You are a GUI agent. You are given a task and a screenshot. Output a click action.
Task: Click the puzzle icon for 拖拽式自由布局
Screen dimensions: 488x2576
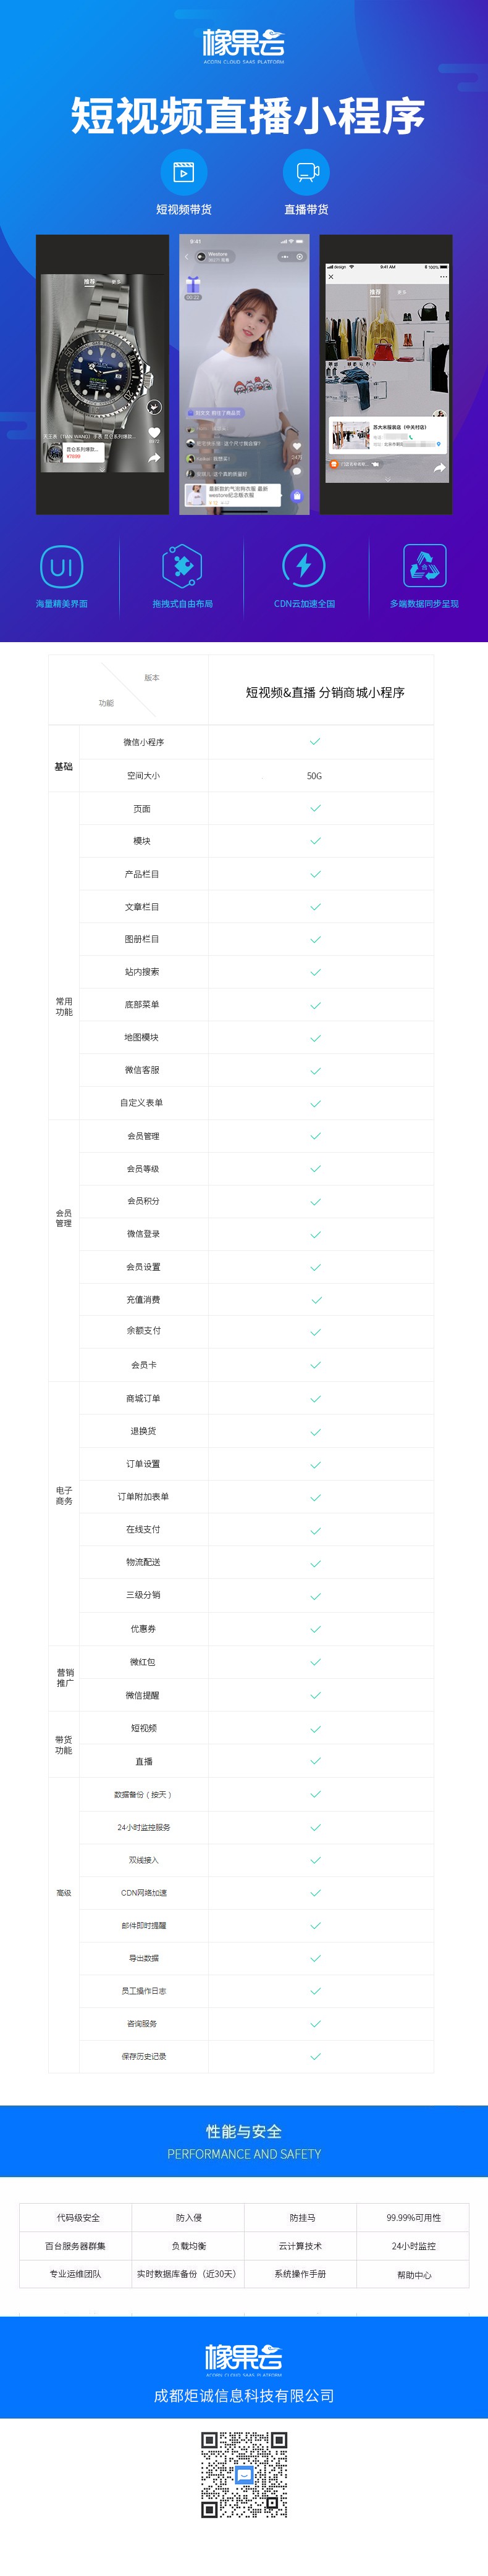182,566
